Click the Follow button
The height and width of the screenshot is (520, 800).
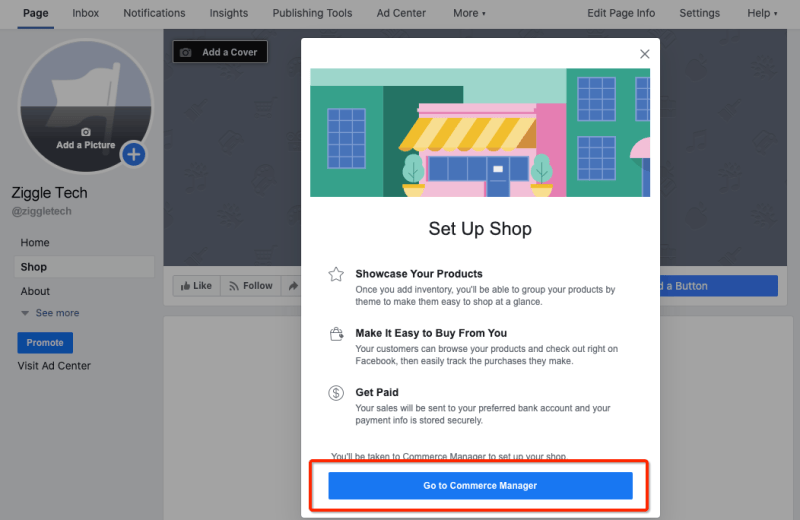tap(251, 286)
